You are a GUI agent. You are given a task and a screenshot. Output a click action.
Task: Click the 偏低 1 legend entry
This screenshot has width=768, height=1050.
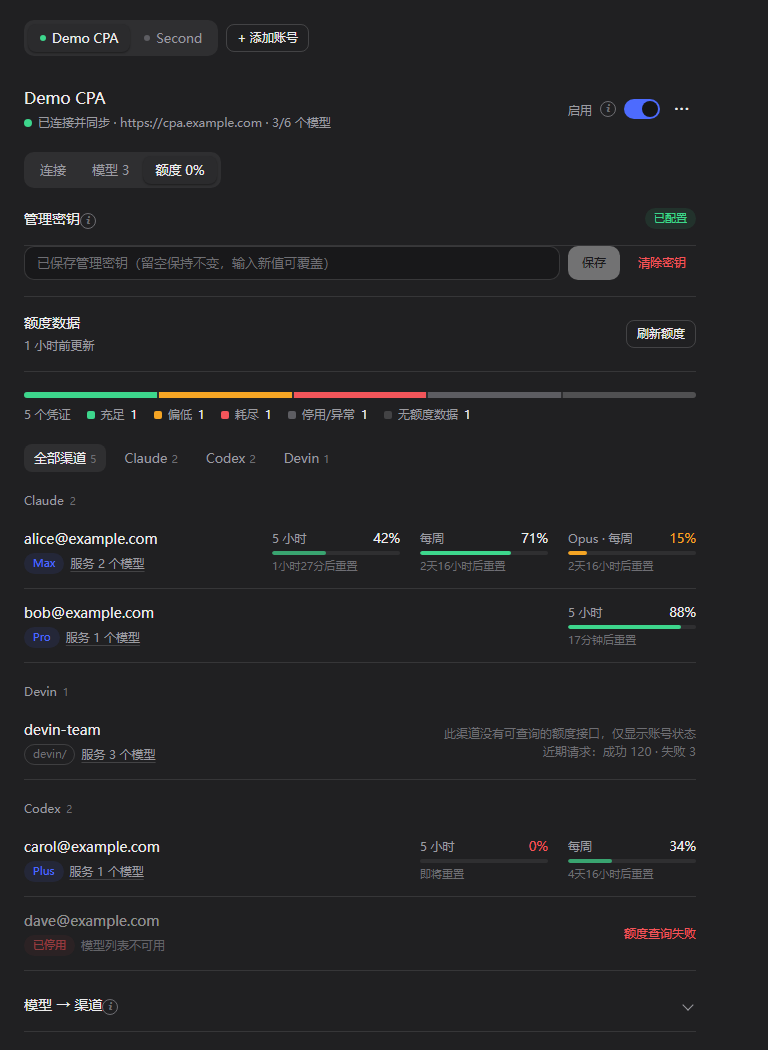(x=179, y=415)
